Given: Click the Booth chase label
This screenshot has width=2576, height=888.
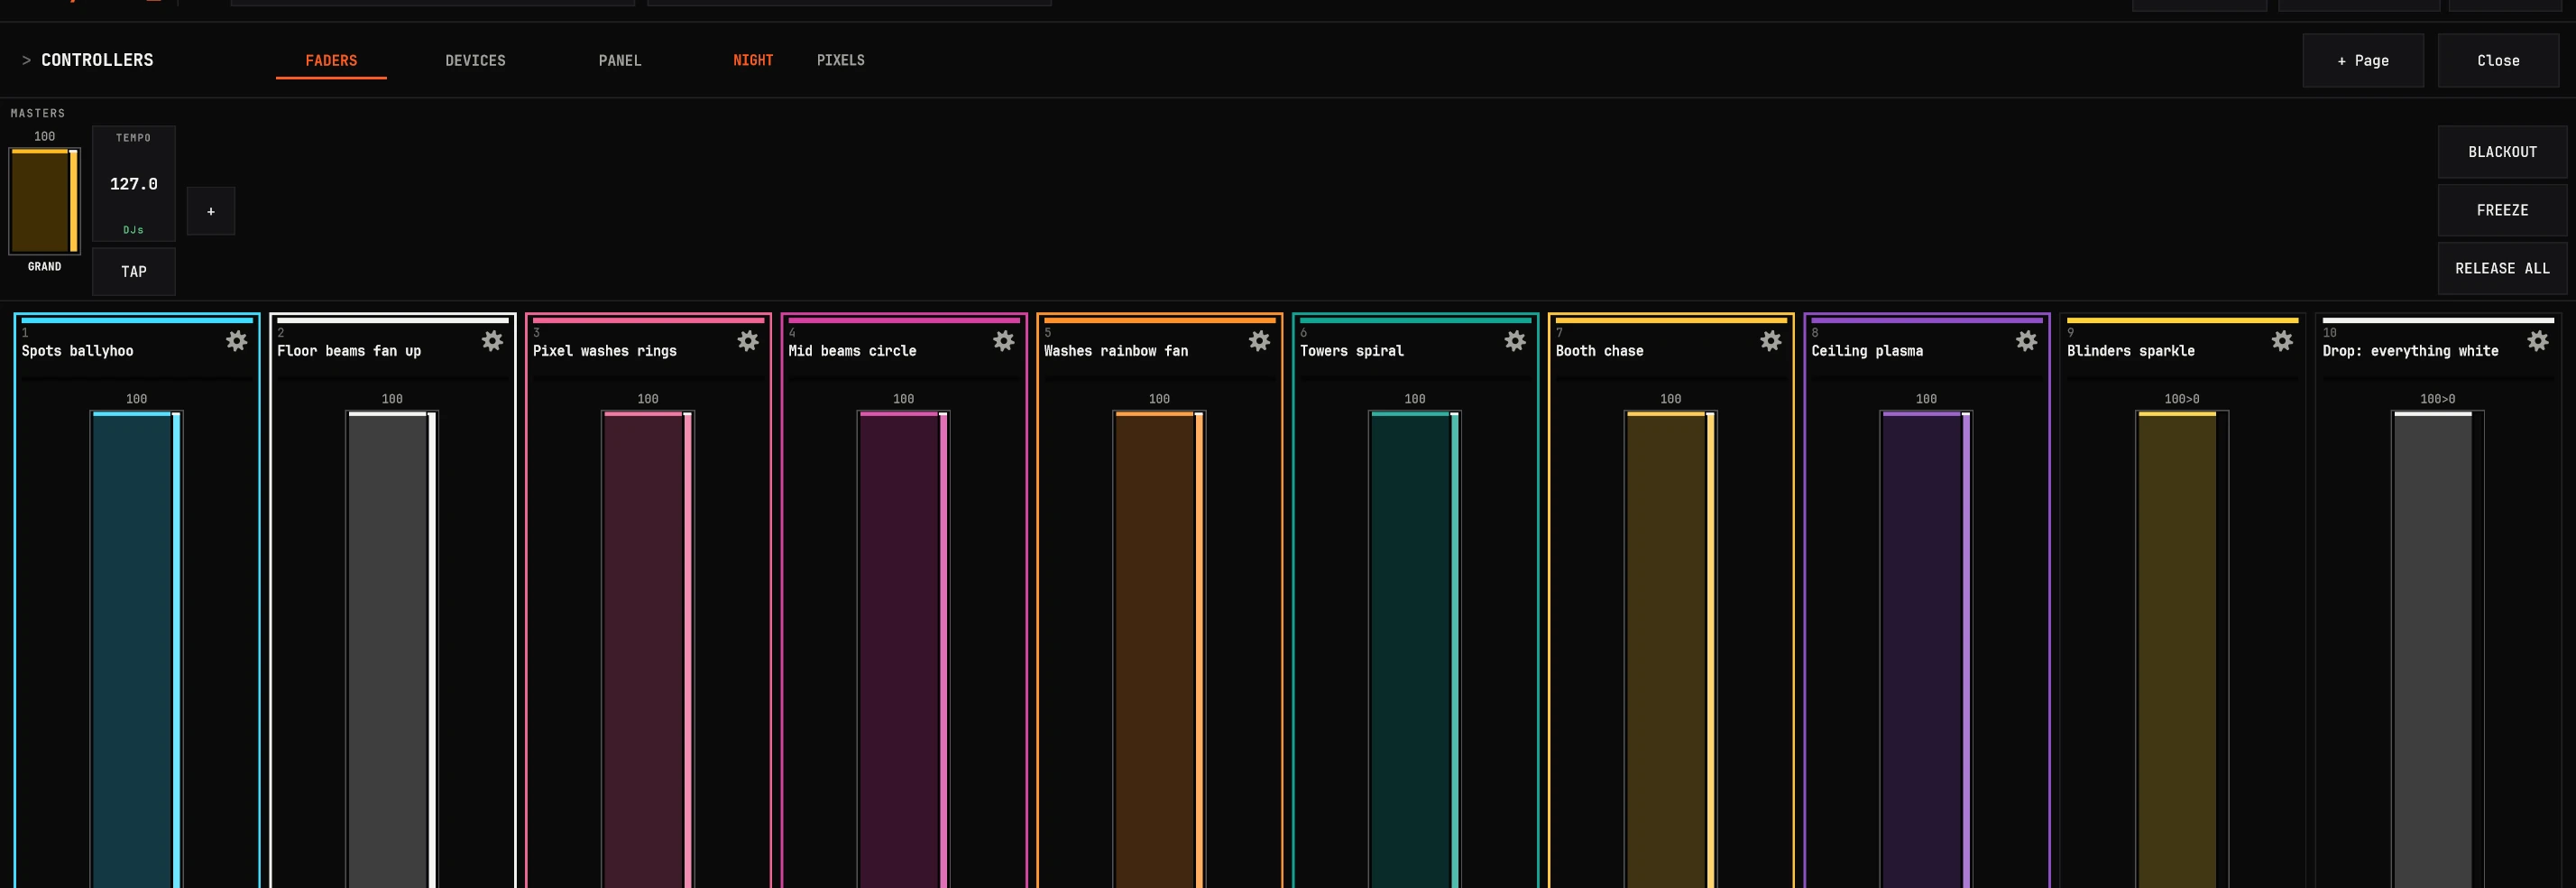Looking at the screenshot, I should click(1600, 351).
